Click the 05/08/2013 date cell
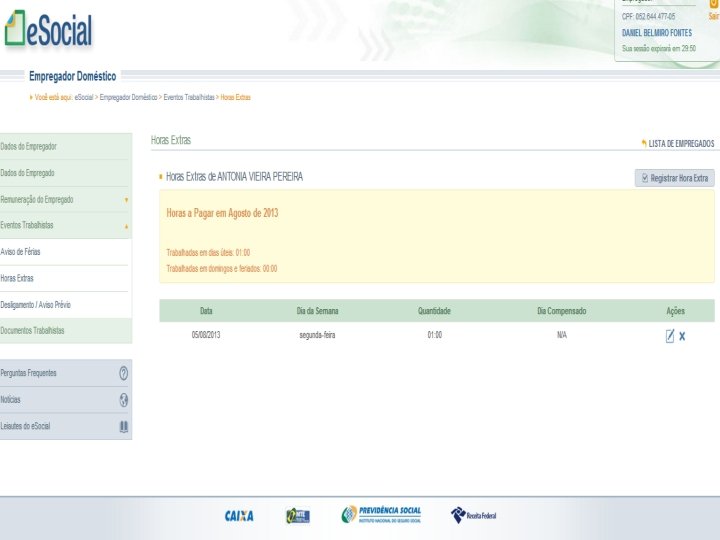The image size is (720, 540). [206, 335]
